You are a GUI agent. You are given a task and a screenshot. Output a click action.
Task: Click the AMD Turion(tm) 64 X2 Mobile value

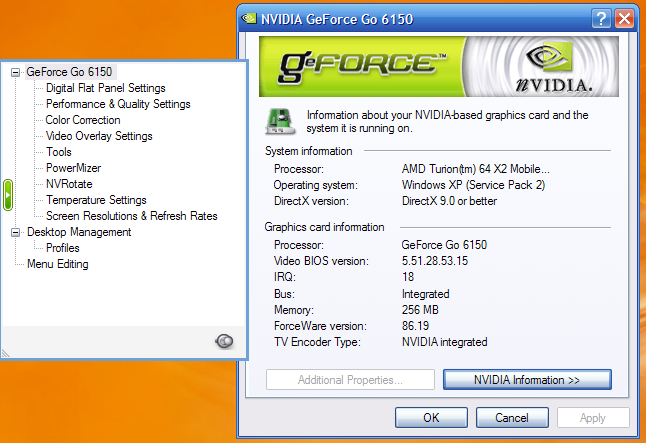(475, 169)
